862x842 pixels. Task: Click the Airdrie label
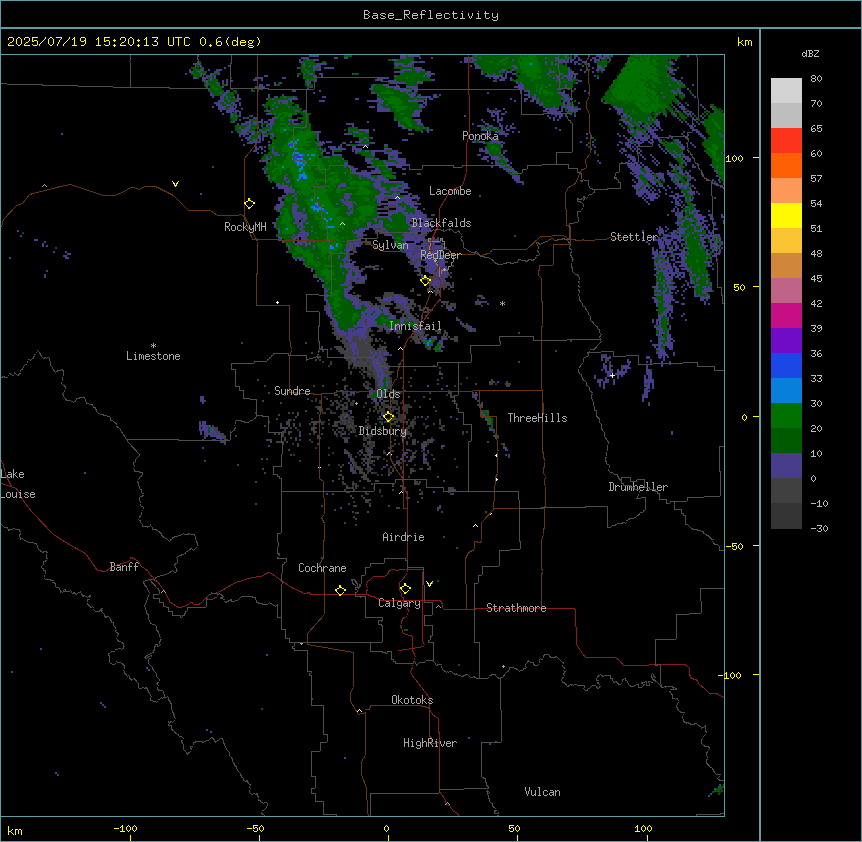[x=404, y=537]
